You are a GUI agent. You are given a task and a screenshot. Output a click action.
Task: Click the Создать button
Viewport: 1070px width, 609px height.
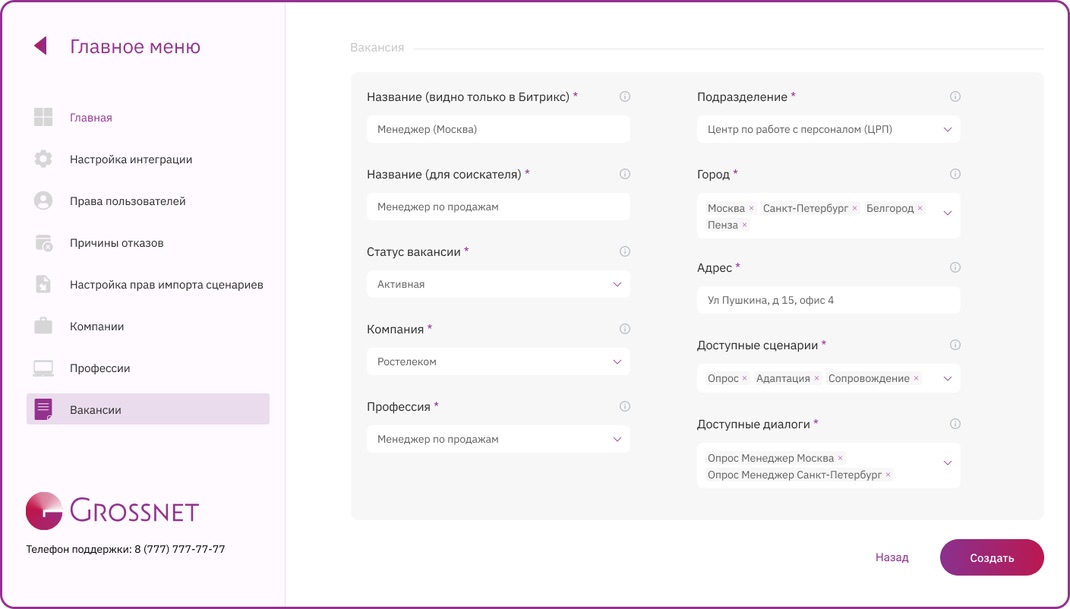992,558
